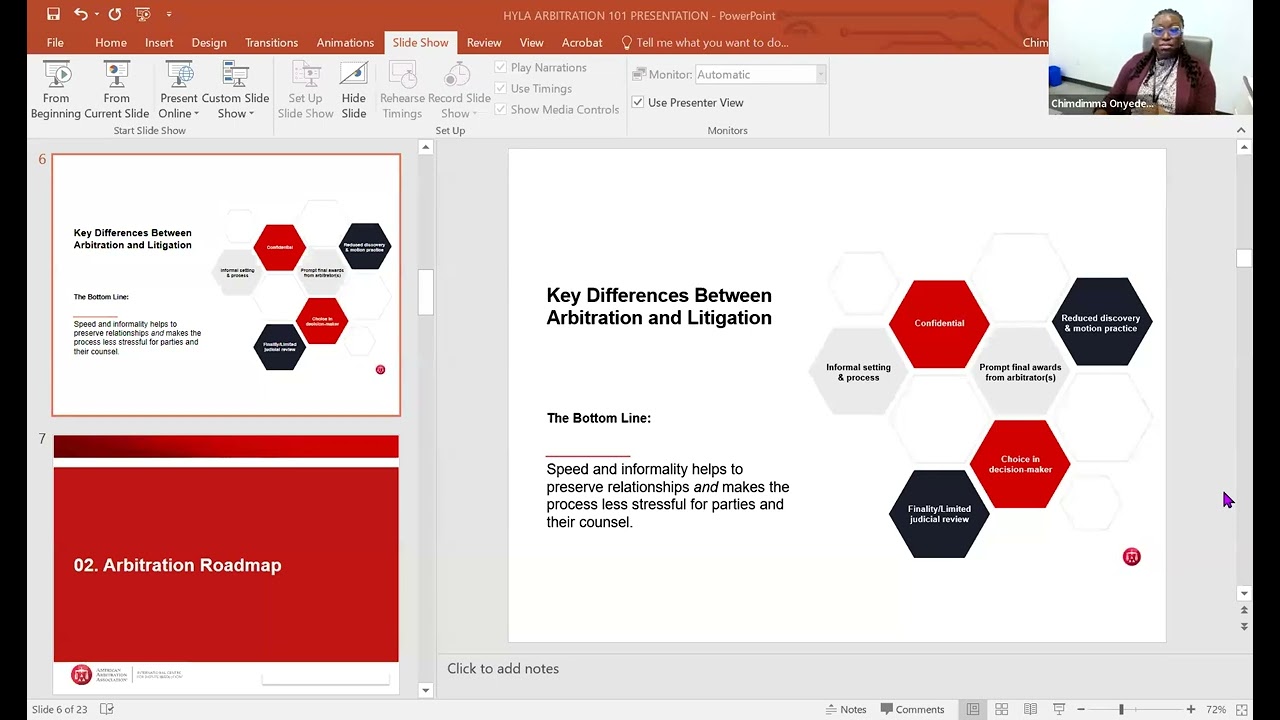Open the Review ribbon tab
1280x720 pixels.
click(x=484, y=42)
